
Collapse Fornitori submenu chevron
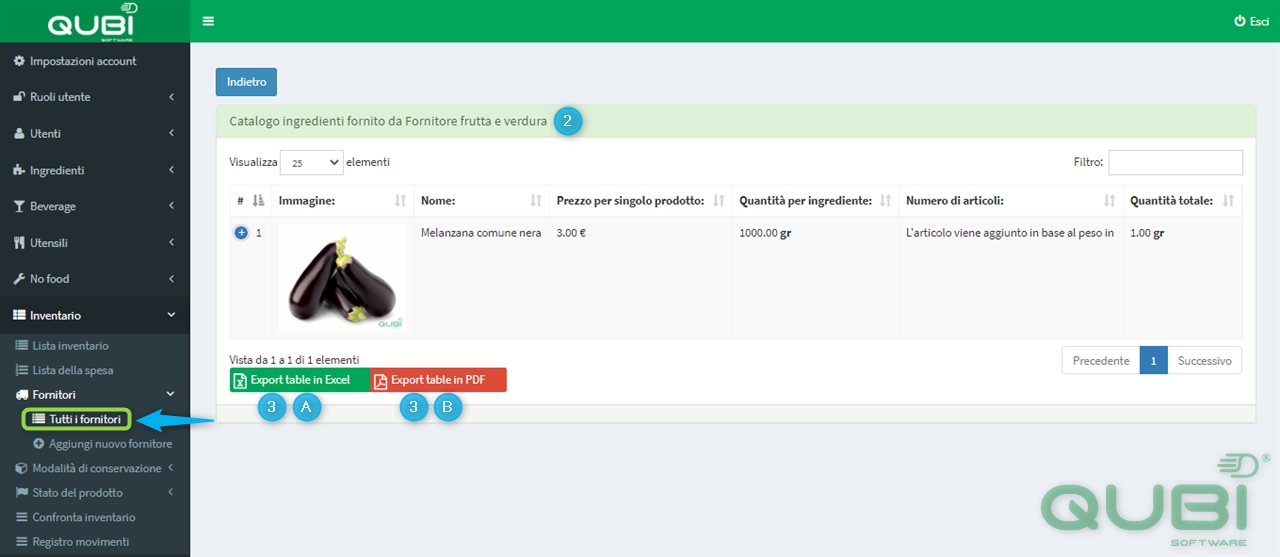[170, 395]
